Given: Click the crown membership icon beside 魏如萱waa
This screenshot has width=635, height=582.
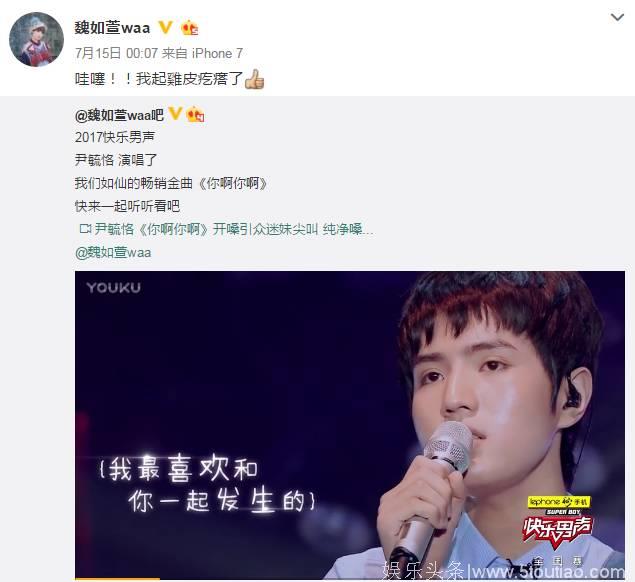Looking at the screenshot, I should 189,28.
